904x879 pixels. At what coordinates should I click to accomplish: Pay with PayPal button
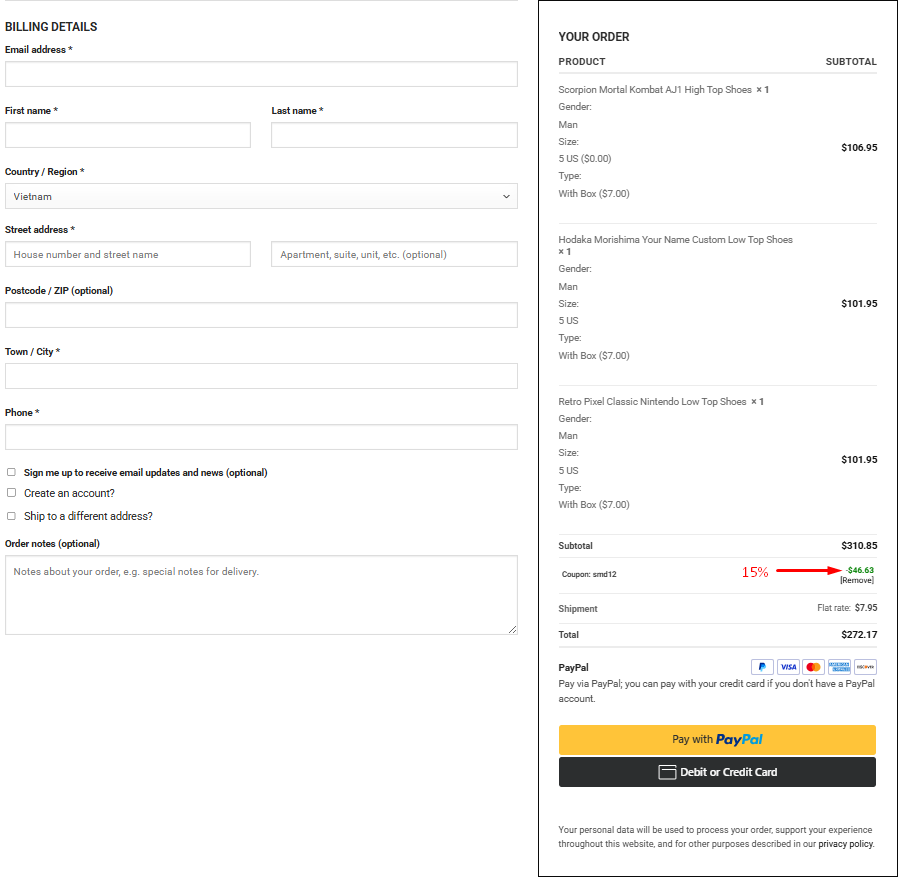coord(717,740)
